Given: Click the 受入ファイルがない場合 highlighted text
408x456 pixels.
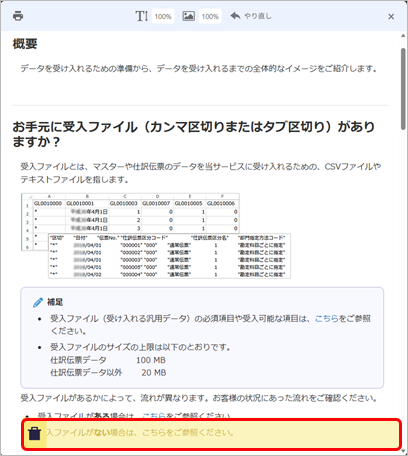Looking at the screenshot, I should (140, 433).
